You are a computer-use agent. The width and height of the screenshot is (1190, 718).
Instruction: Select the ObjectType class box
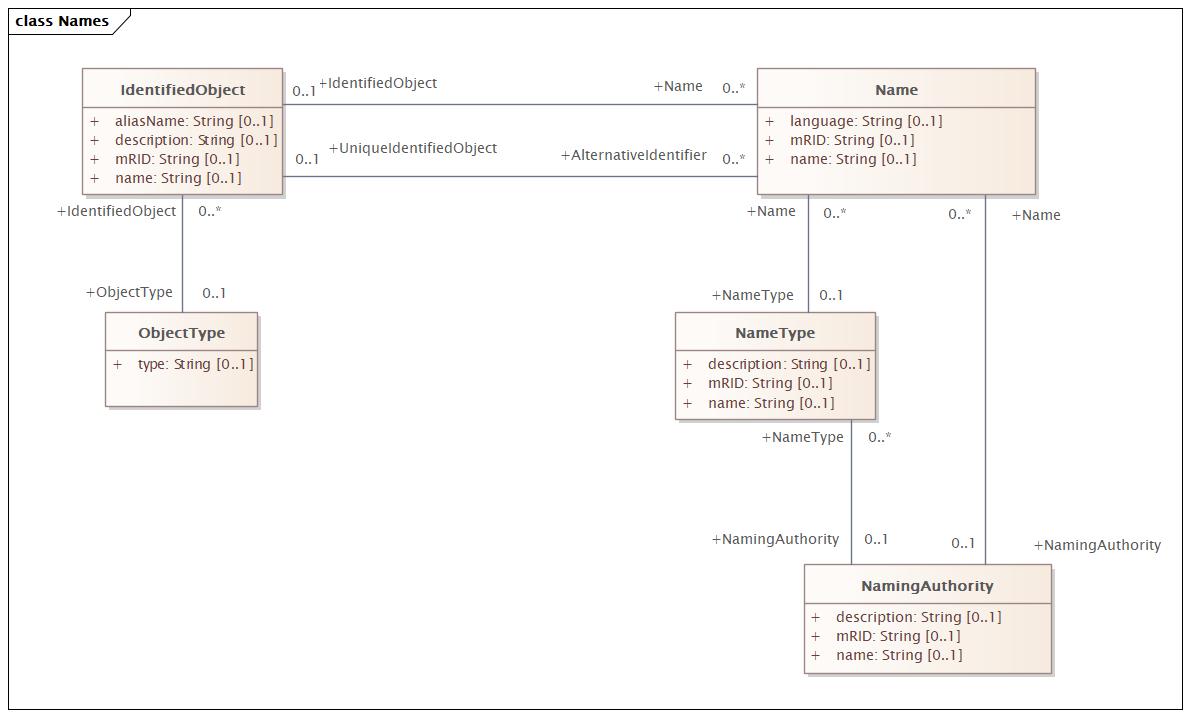click(181, 360)
